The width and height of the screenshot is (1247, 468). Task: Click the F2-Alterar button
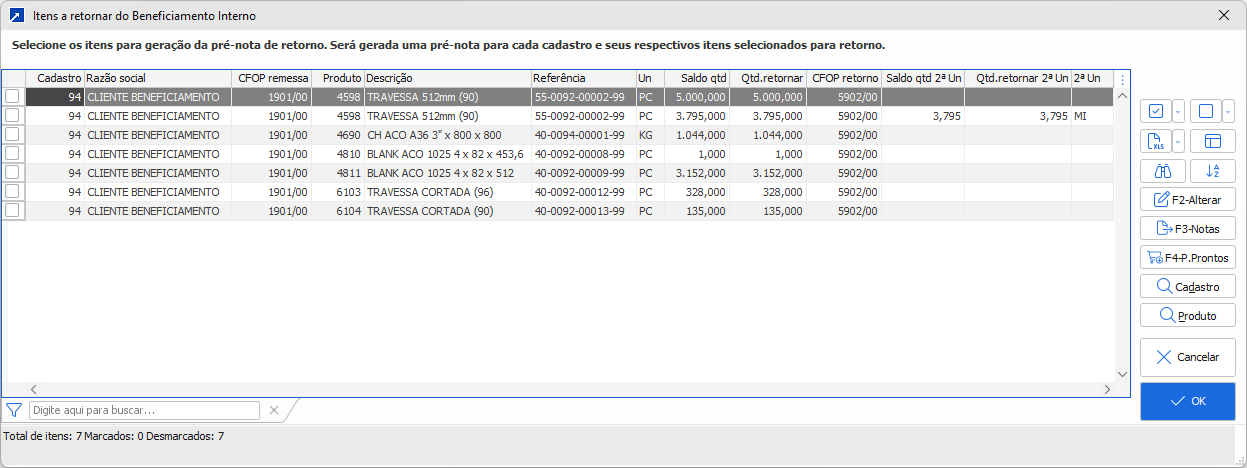1188,199
